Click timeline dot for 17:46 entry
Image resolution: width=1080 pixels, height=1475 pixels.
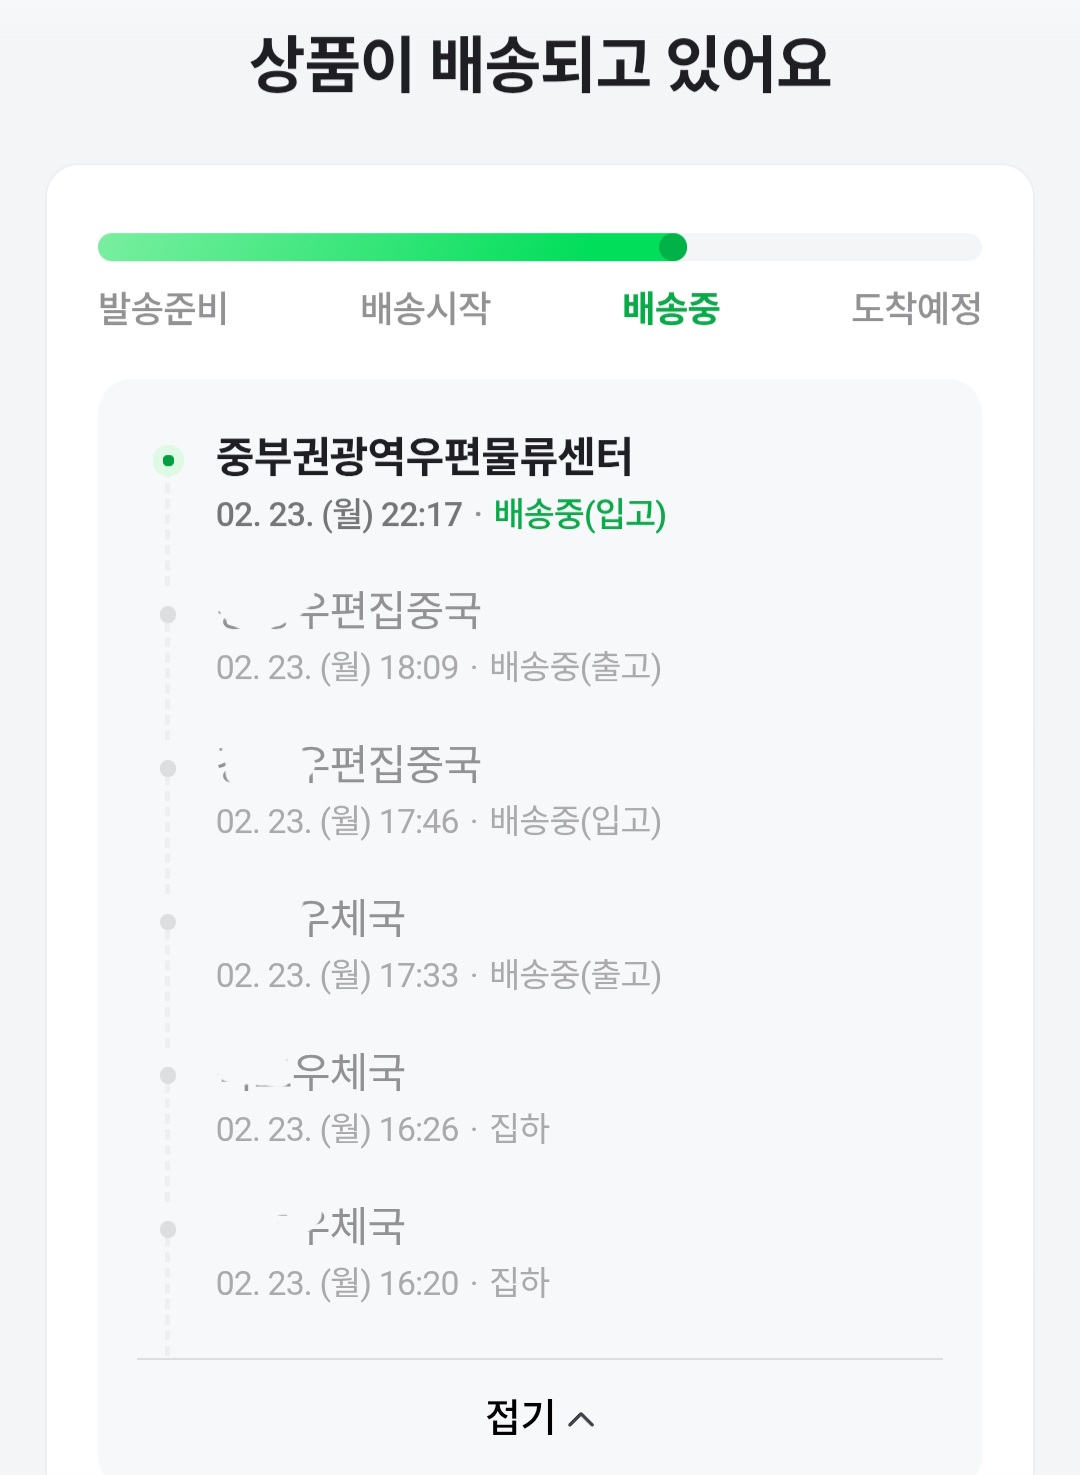click(x=168, y=768)
